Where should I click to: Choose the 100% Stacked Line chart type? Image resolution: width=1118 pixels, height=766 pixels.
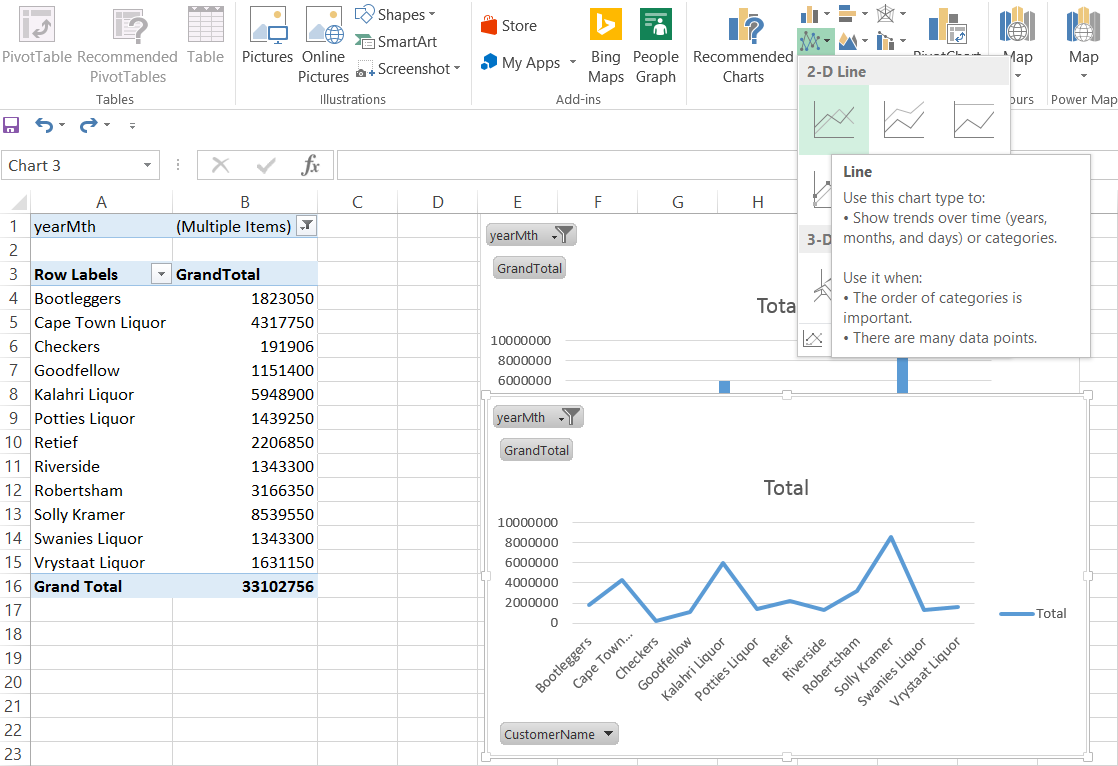click(x=973, y=120)
